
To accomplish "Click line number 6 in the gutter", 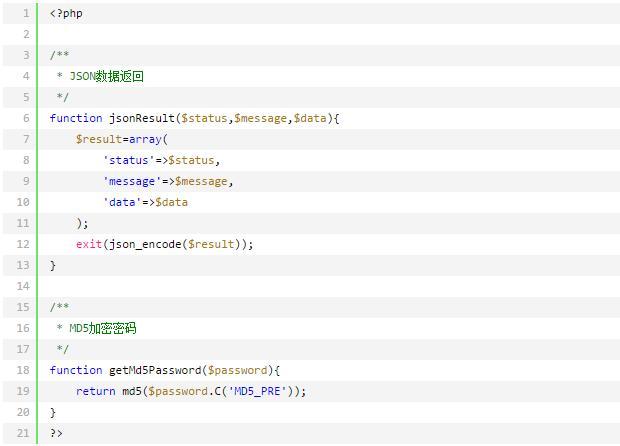I will click(x=26, y=118).
